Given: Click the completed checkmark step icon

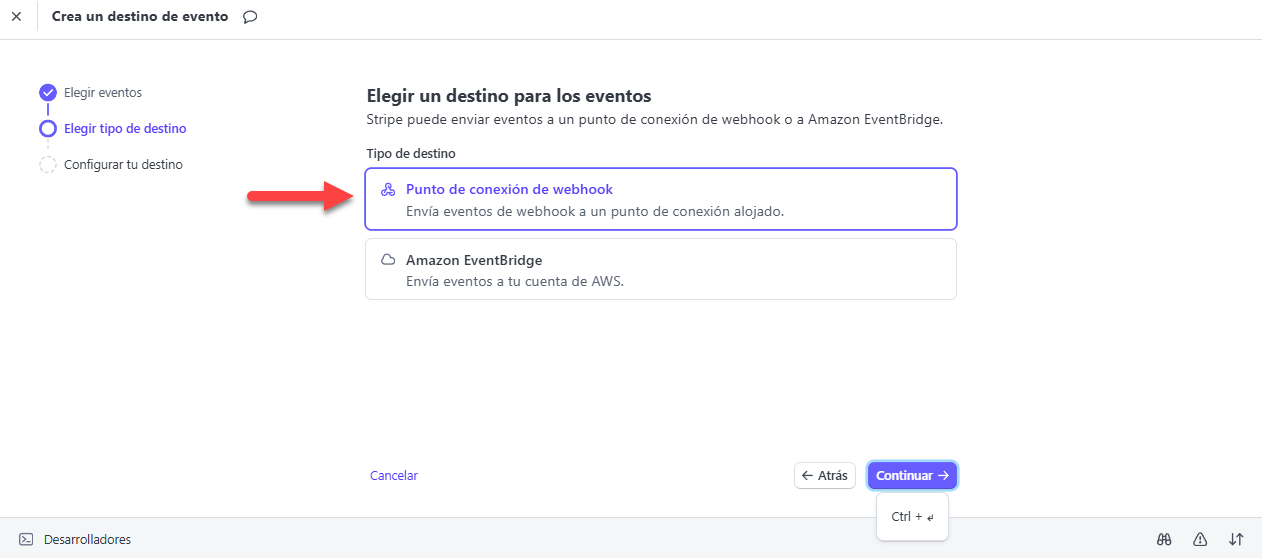Looking at the screenshot, I should (x=48, y=93).
